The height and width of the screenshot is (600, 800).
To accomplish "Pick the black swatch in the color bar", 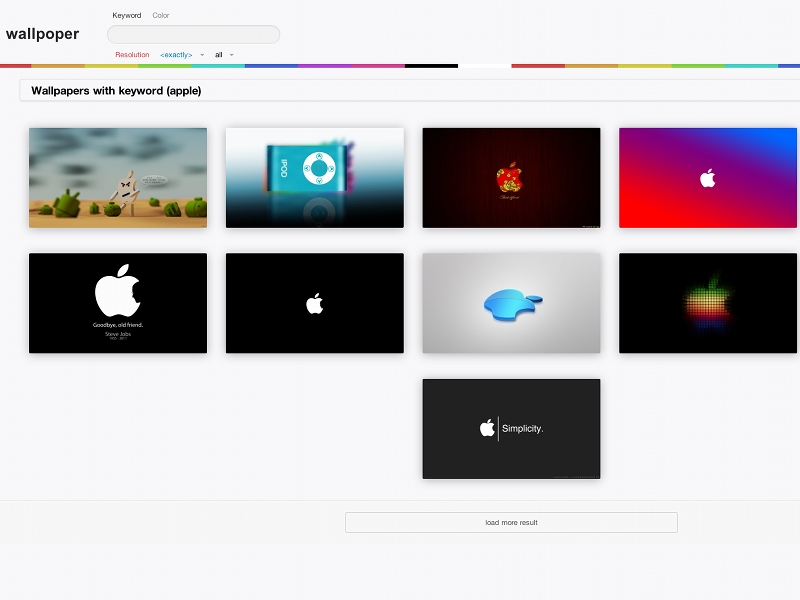I will (x=431, y=66).
